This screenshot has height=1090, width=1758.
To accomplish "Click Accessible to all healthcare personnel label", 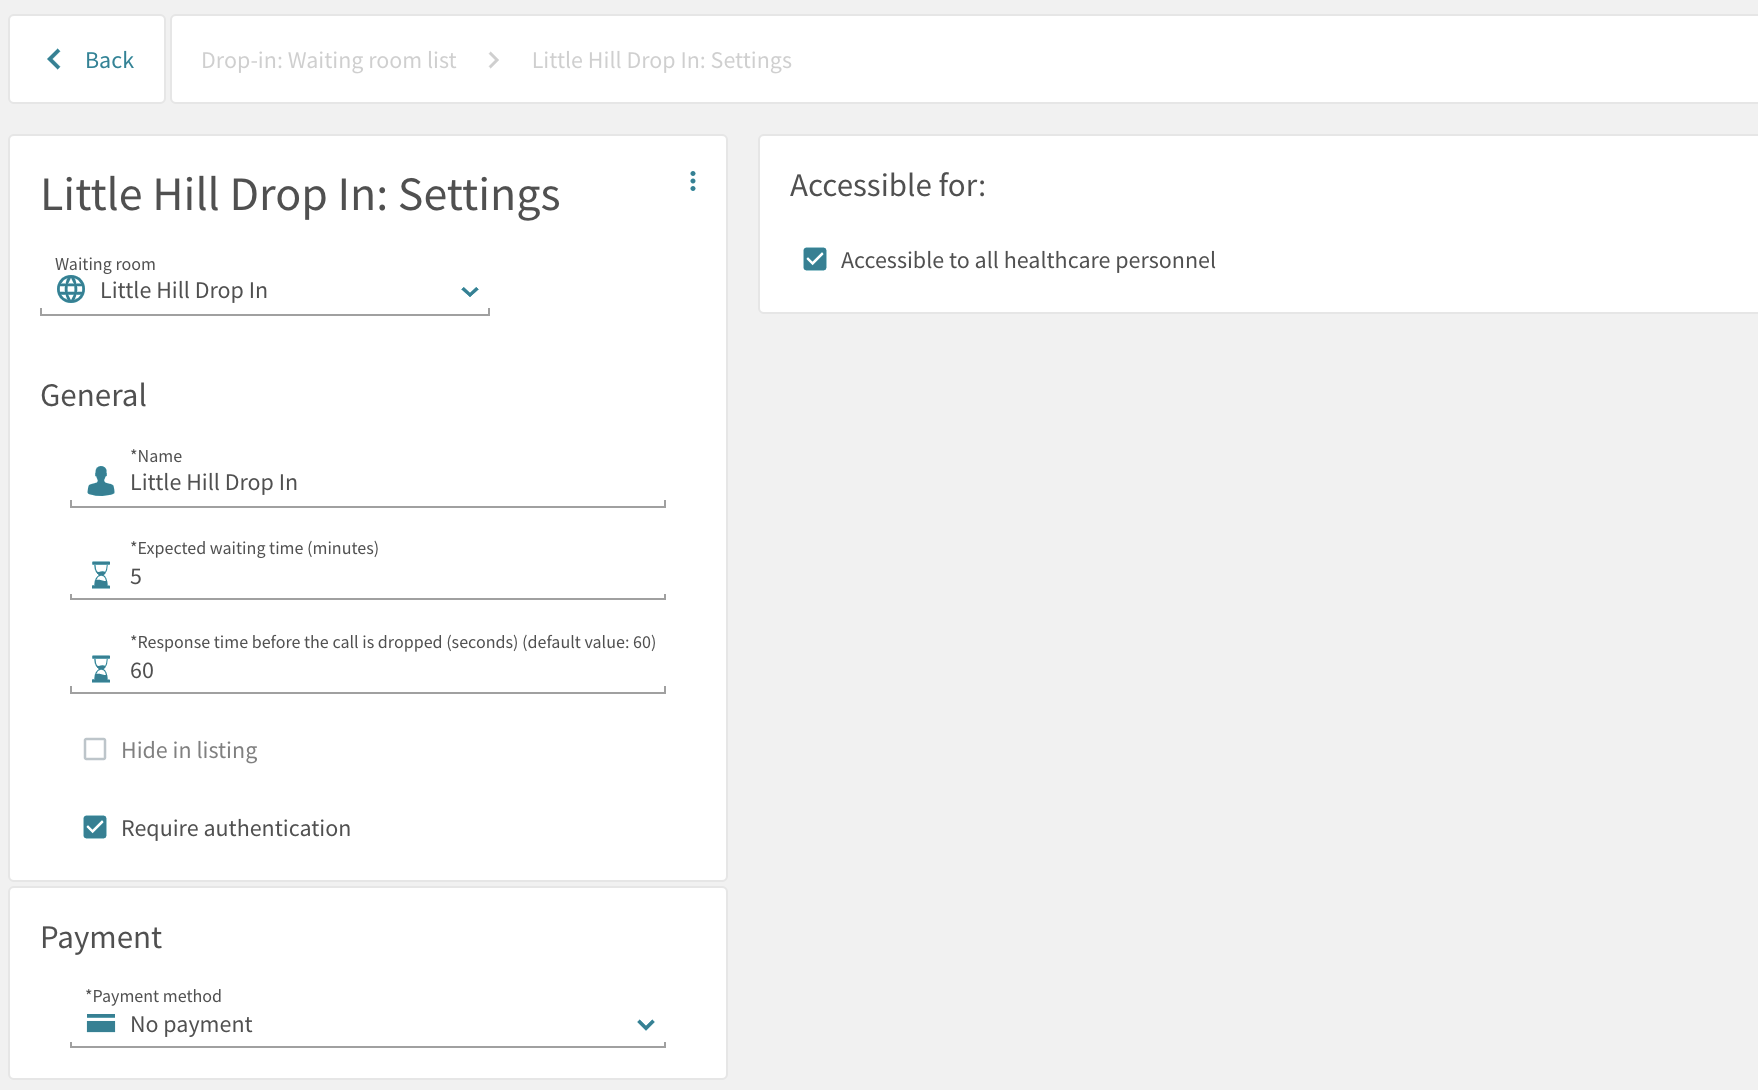I will click(x=1028, y=260).
